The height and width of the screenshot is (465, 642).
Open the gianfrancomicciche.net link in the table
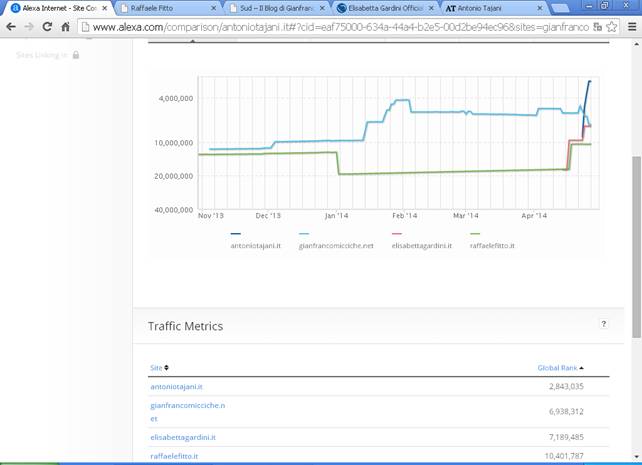pos(188,412)
